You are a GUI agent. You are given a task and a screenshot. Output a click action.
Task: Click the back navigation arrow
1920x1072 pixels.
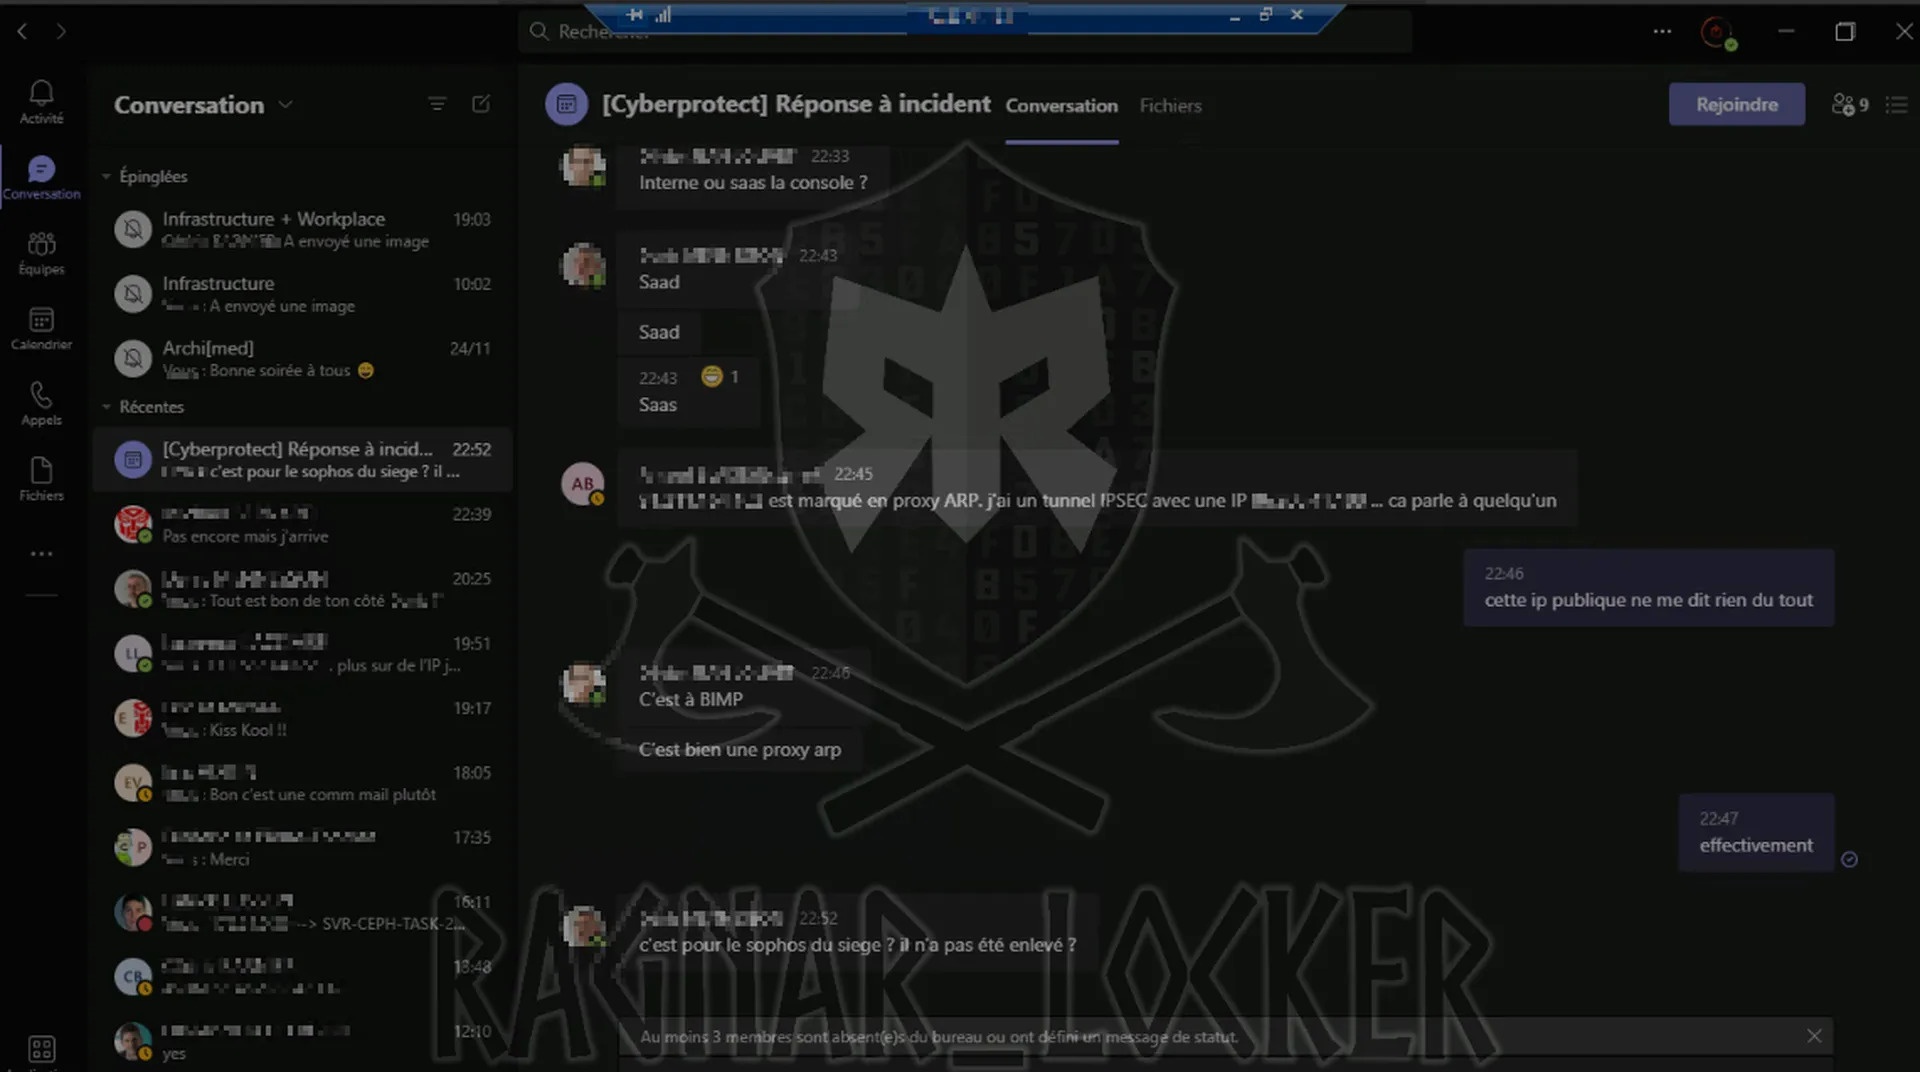click(22, 32)
